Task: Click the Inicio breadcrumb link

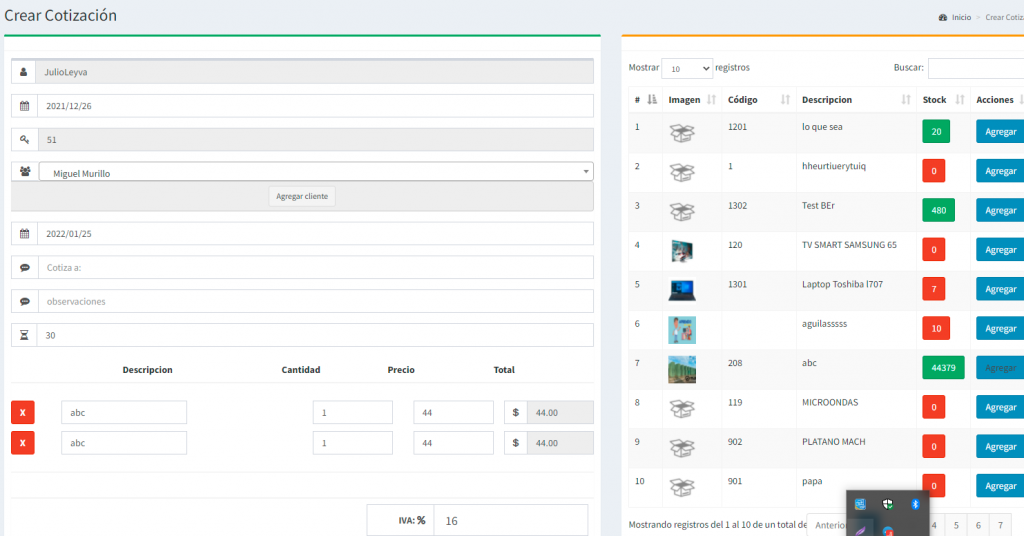Action: tap(961, 17)
